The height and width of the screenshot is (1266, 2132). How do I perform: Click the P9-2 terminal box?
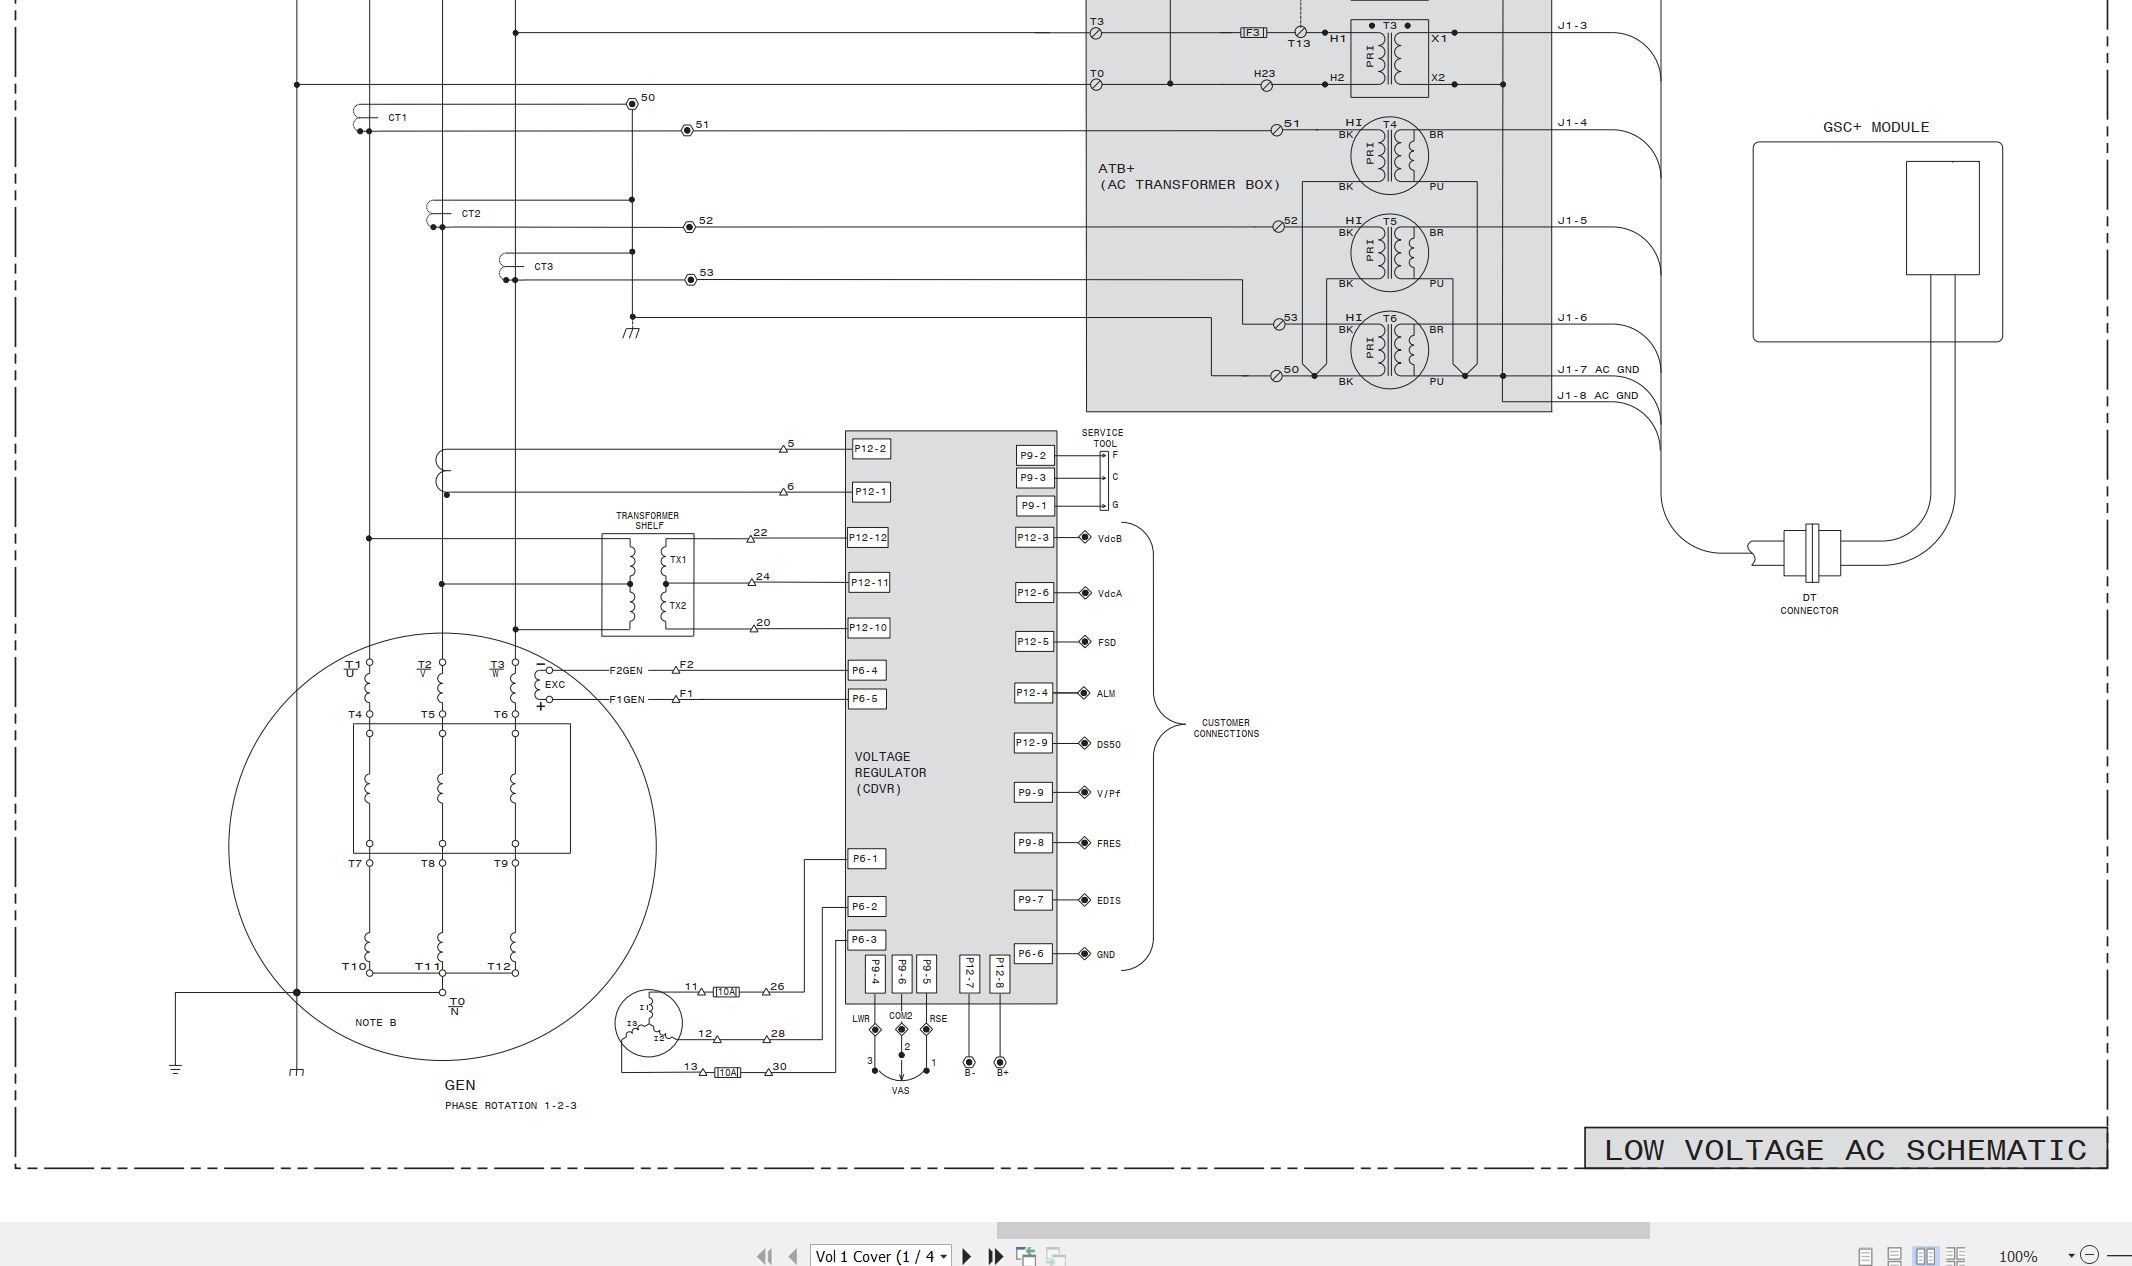pyautogui.click(x=1034, y=456)
